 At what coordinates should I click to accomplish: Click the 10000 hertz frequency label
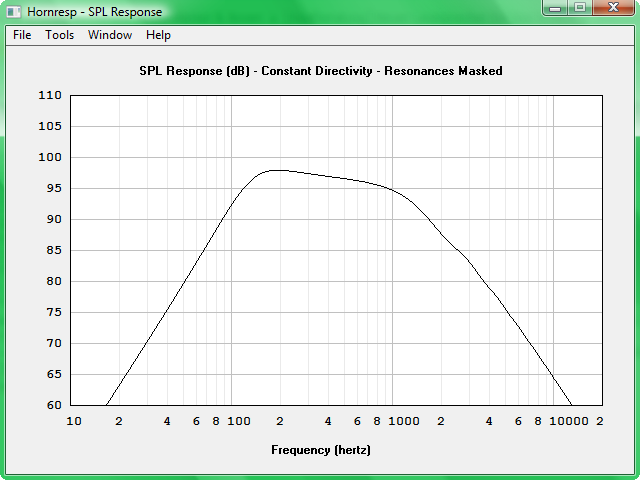click(x=569, y=421)
